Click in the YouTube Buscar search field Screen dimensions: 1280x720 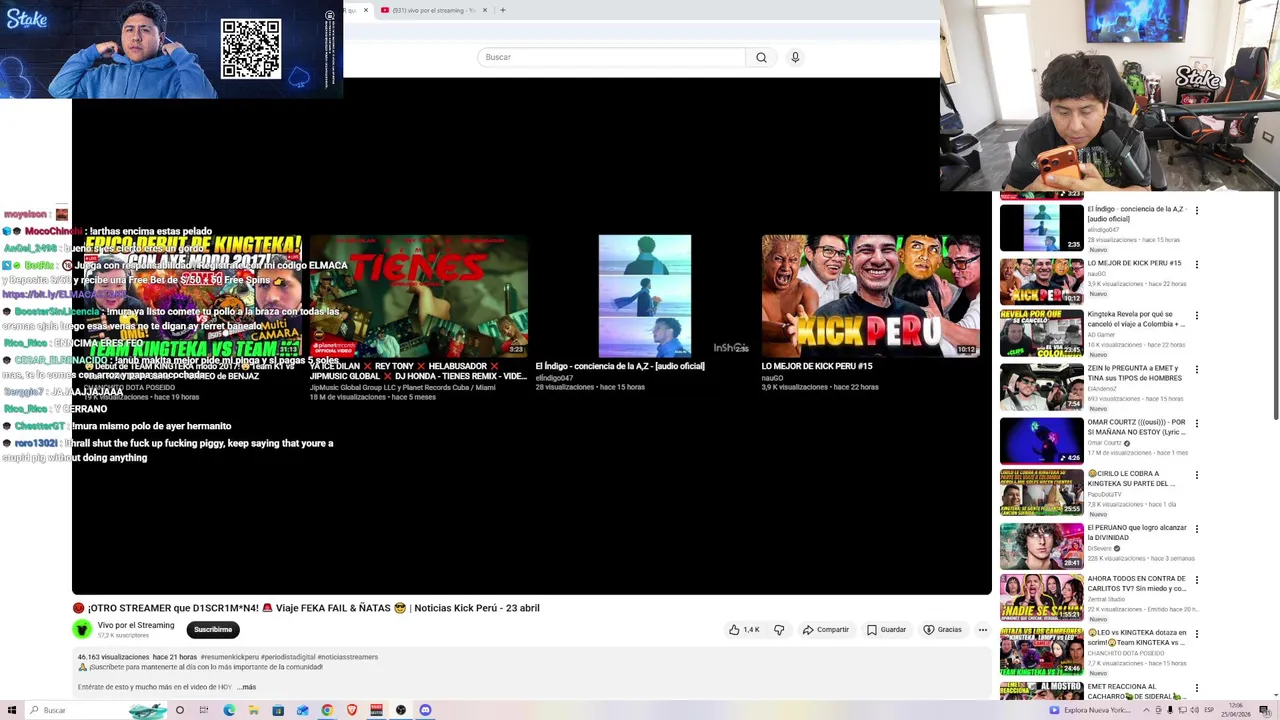point(611,57)
